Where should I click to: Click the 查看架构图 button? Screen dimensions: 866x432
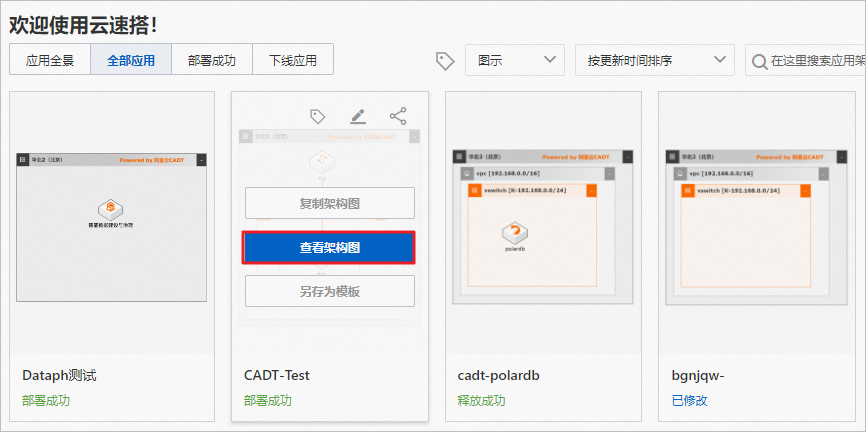[329, 247]
